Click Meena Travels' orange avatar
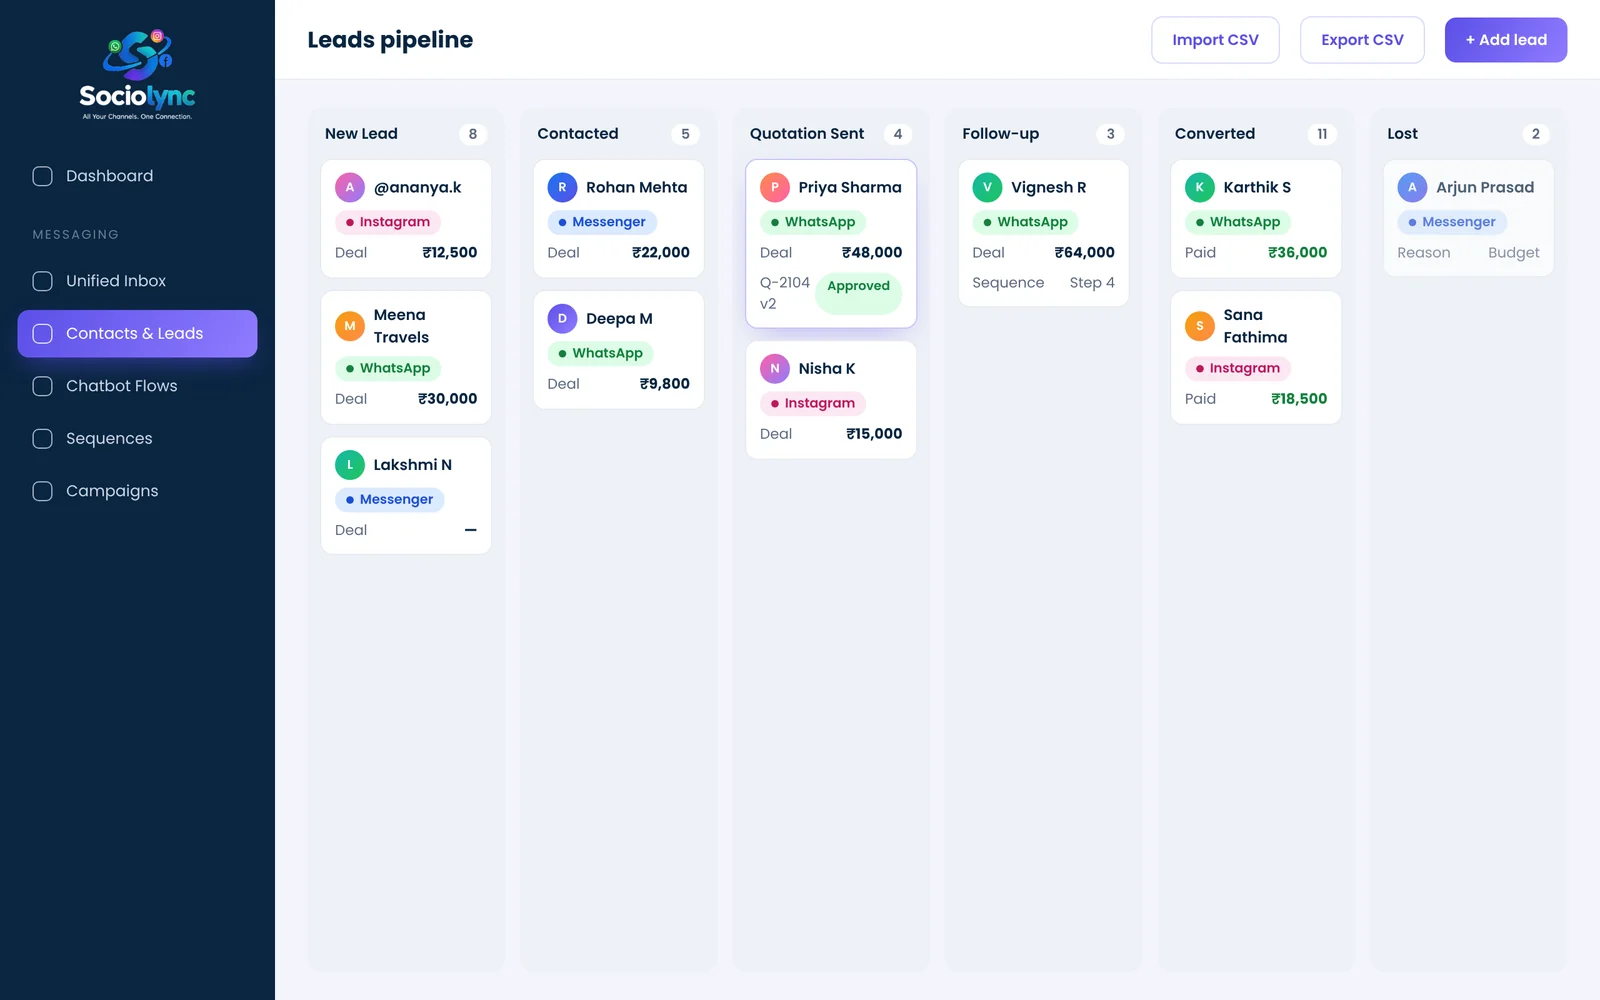The height and width of the screenshot is (1000, 1600). tap(350, 326)
